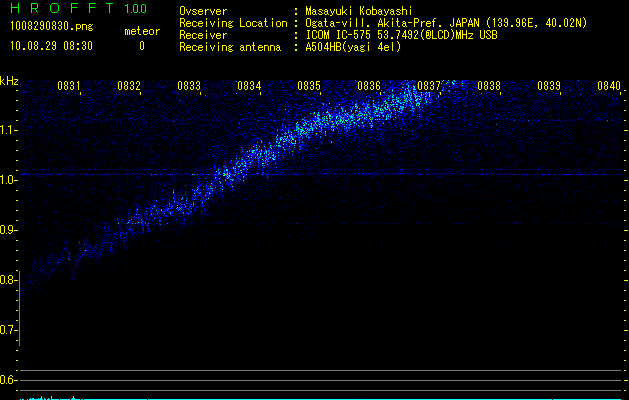Click the 0838 time marker
The image size is (629, 400).
(489, 86)
